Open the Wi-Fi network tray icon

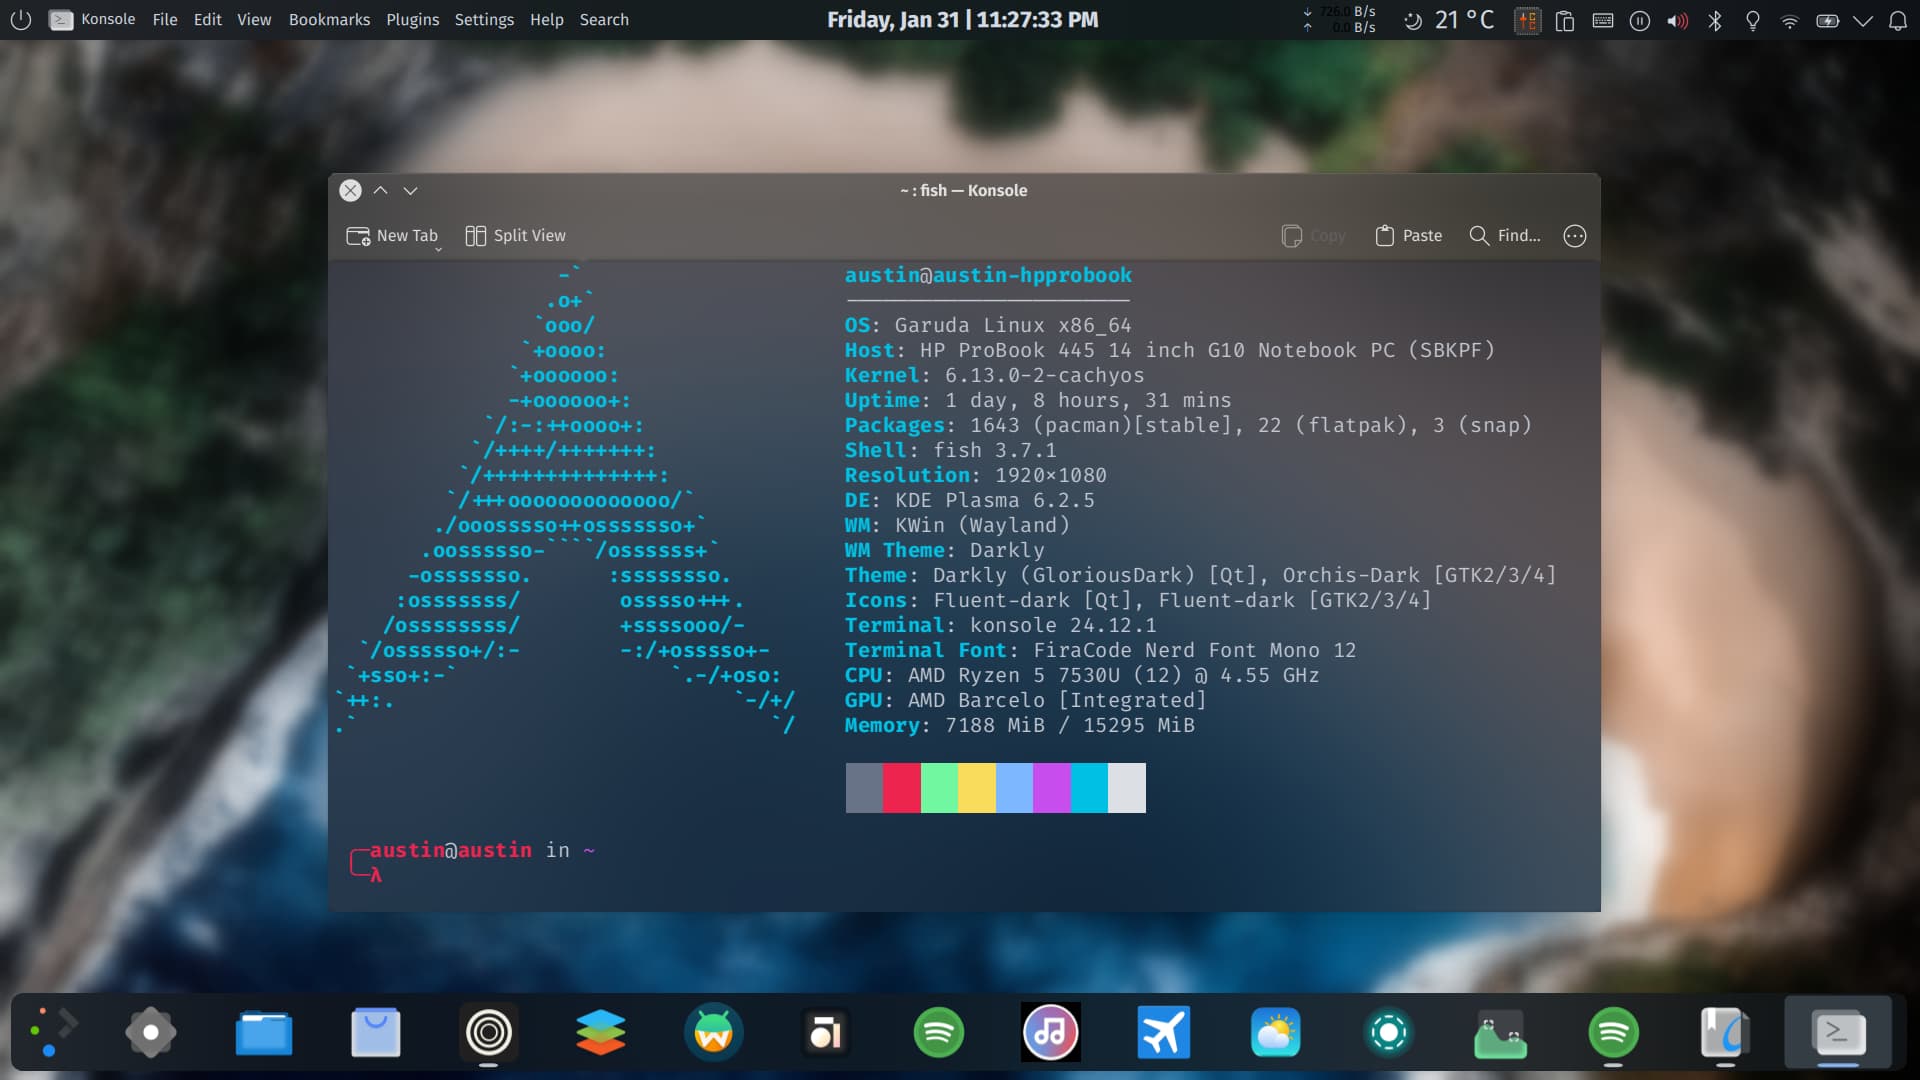pos(1790,20)
